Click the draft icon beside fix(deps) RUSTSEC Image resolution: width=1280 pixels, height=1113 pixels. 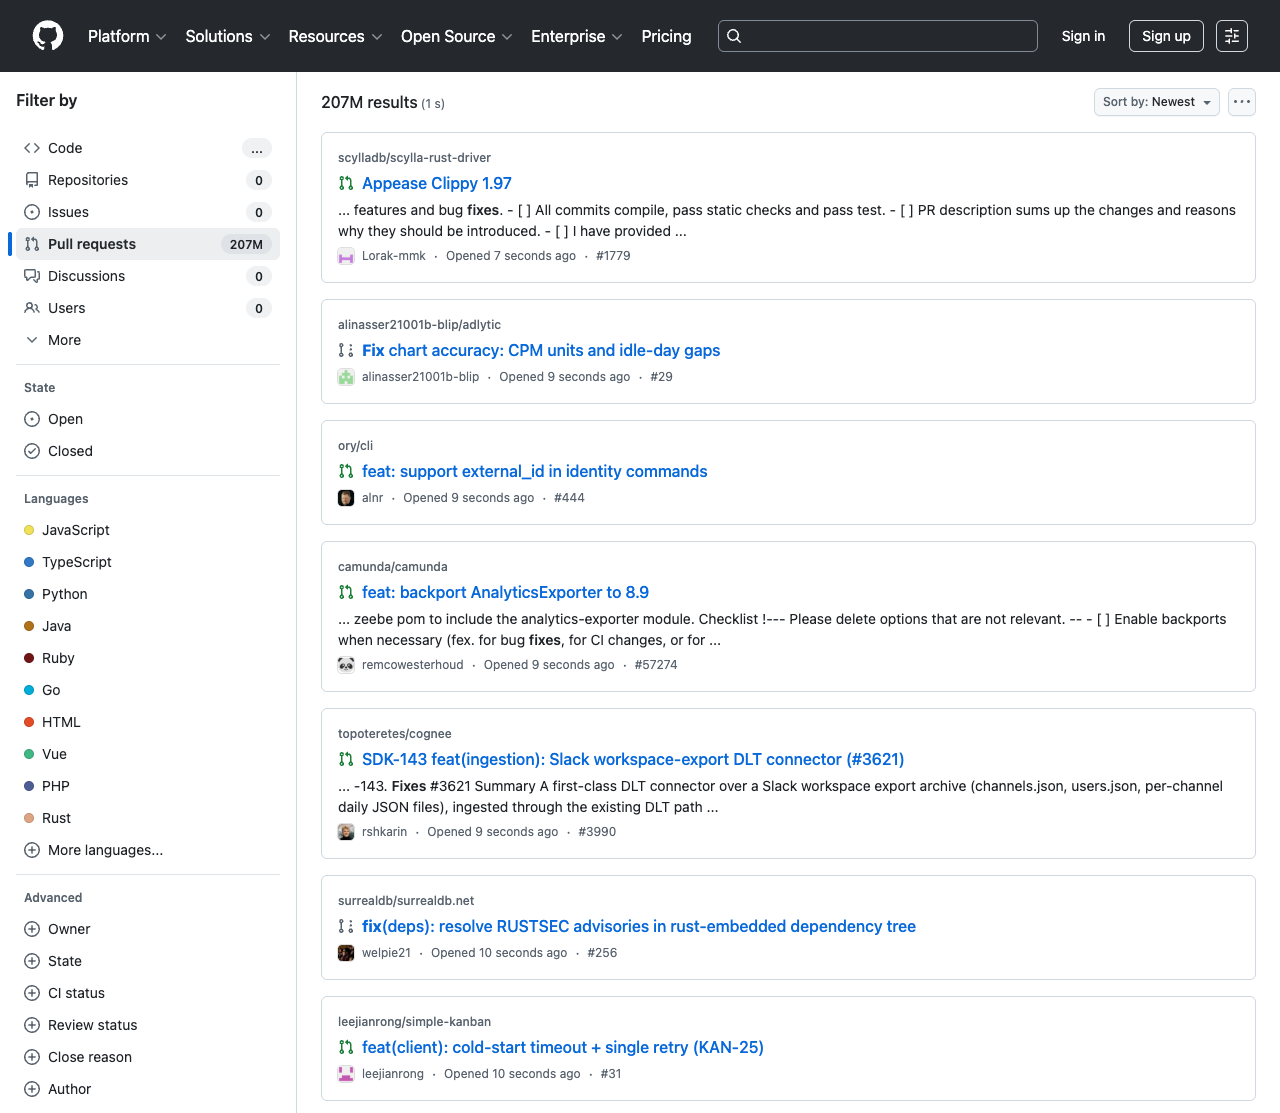(x=346, y=926)
